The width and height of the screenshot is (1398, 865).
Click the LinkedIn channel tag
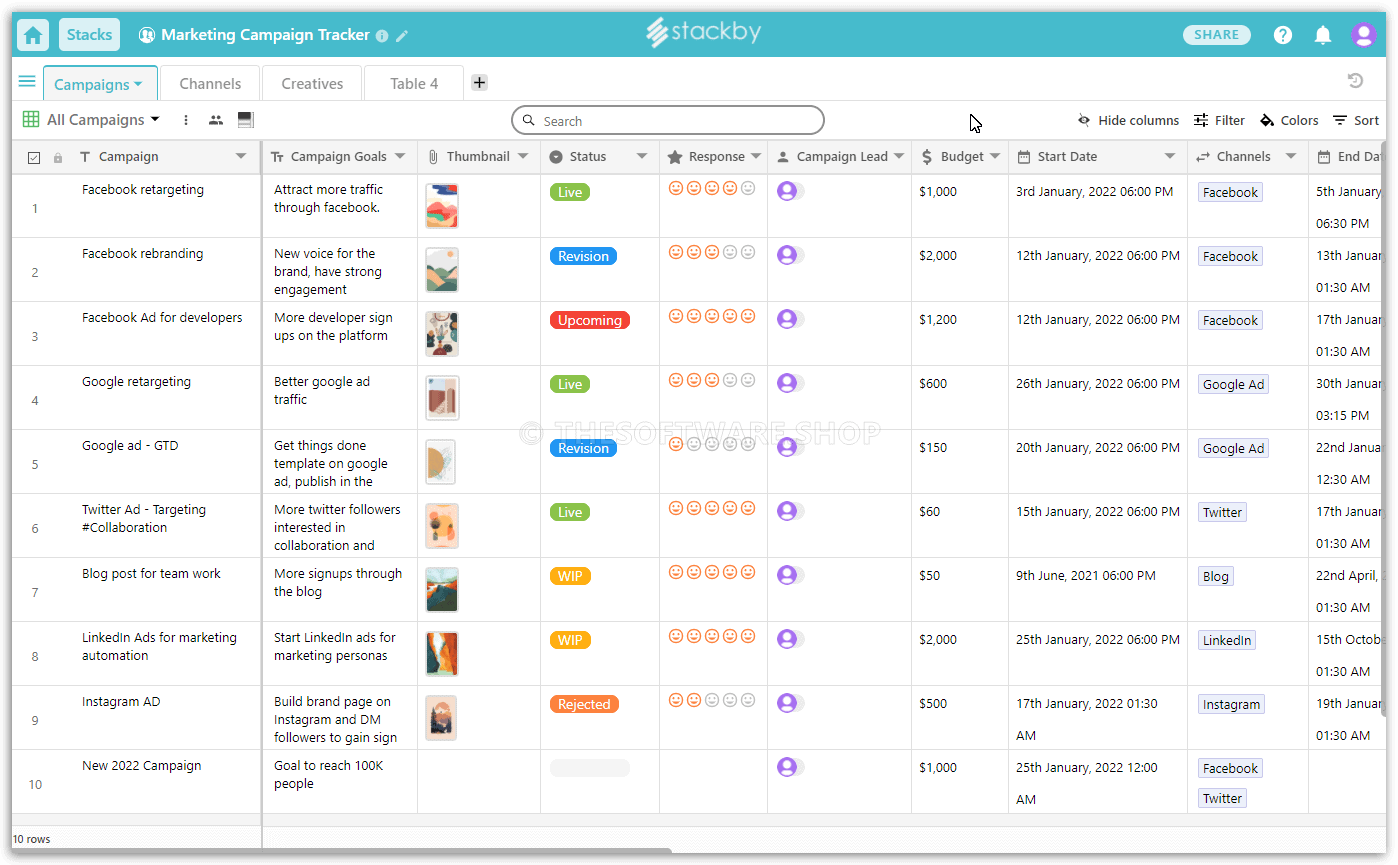(1227, 640)
